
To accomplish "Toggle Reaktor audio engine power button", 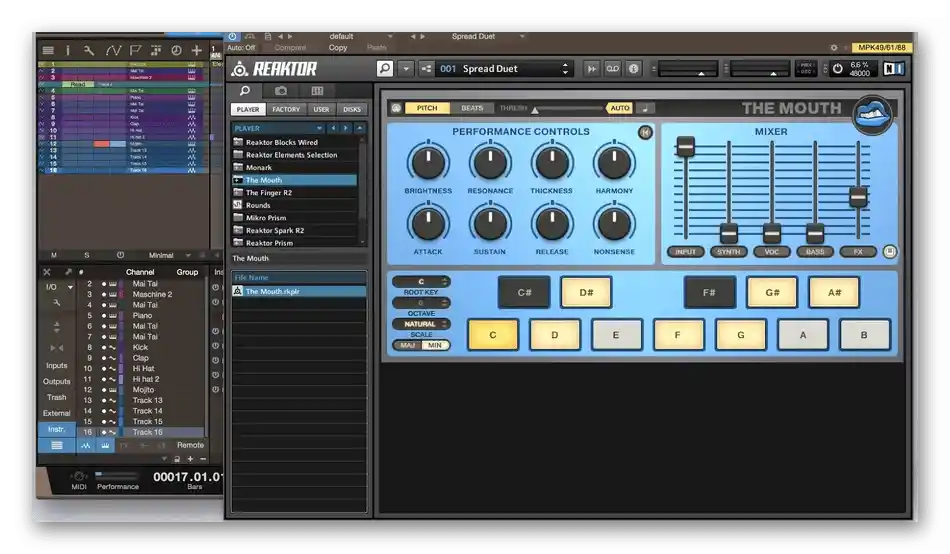I will 837,68.
